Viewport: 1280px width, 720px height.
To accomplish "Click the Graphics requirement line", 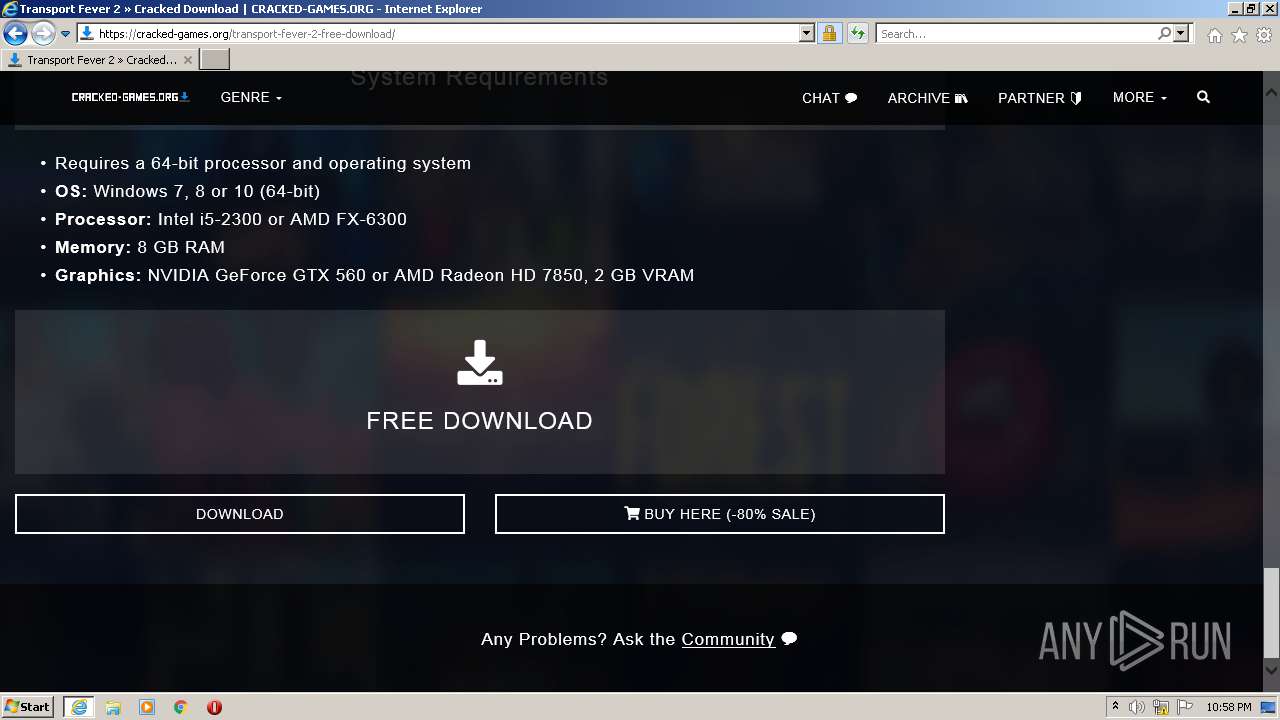I will coord(375,275).
